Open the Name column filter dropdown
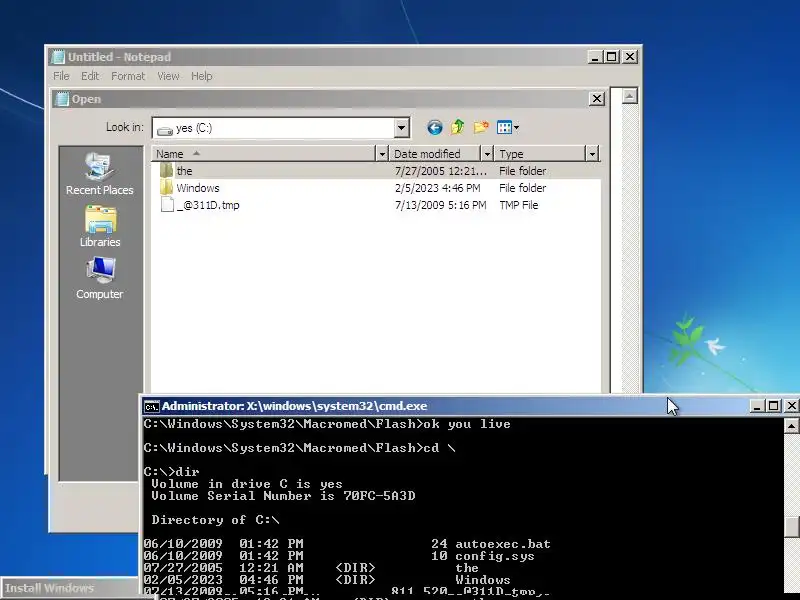Screen dimensions: 800x600 pyautogui.click(x=382, y=154)
